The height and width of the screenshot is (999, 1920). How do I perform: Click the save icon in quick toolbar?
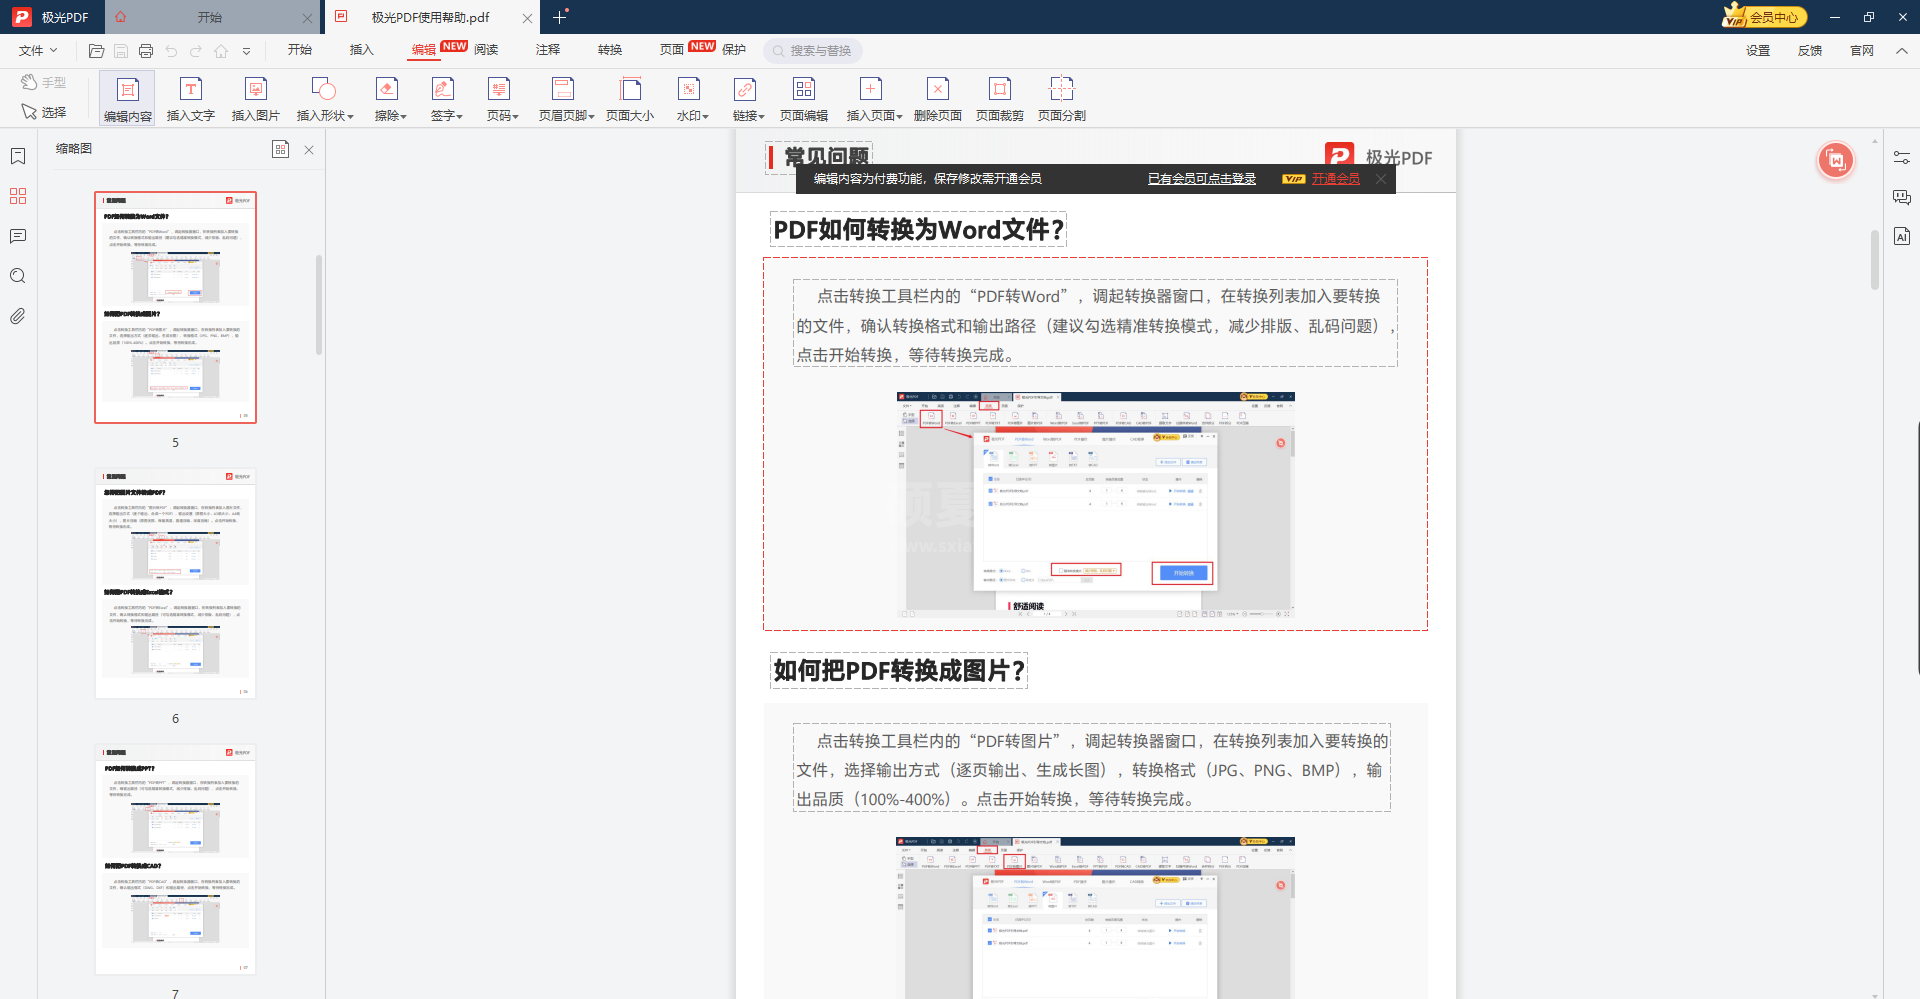coord(121,50)
